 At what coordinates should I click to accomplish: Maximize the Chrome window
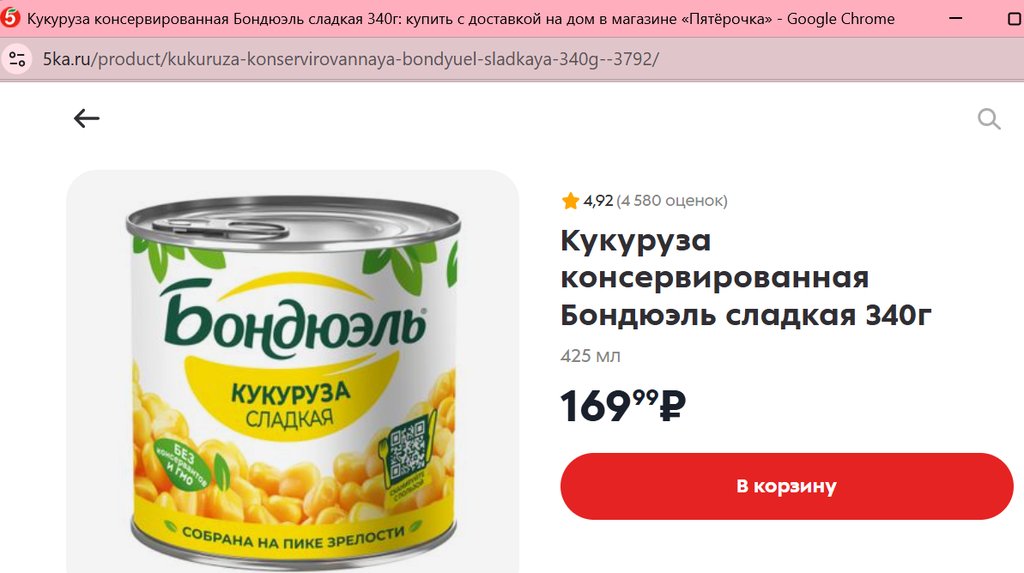(x=1015, y=18)
